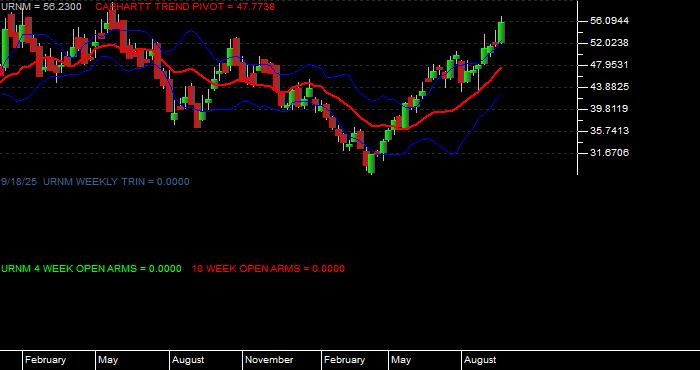The image size is (700, 370).
Task: Click the November label on time axis
Action: pyautogui.click(x=269, y=360)
